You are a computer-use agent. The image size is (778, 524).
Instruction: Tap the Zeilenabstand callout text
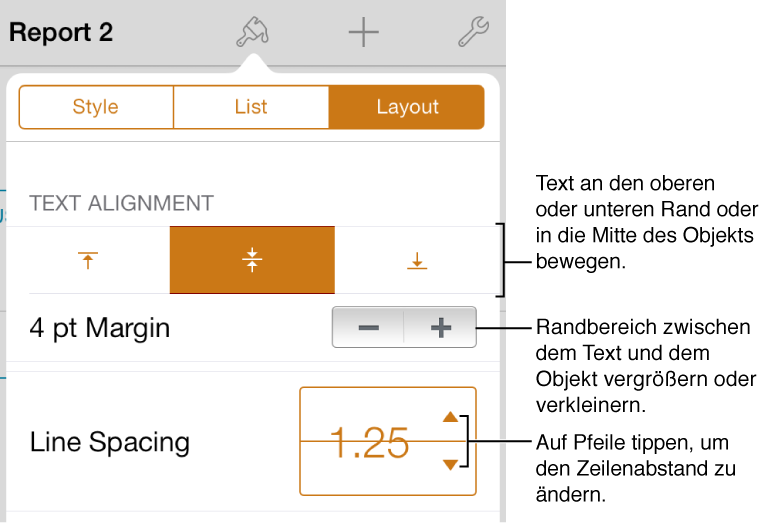point(635,468)
